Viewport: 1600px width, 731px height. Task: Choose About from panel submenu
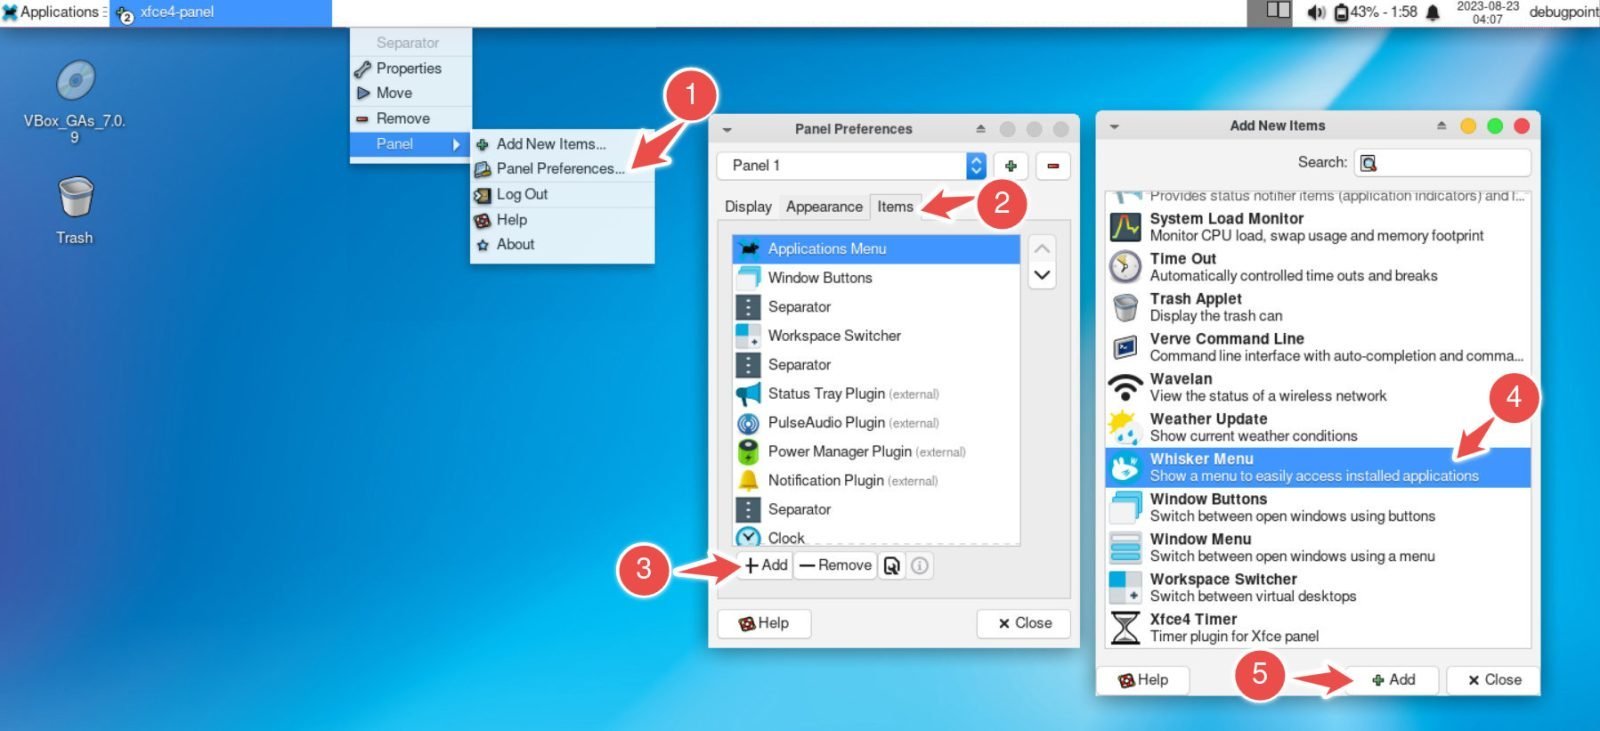[x=562, y=244]
